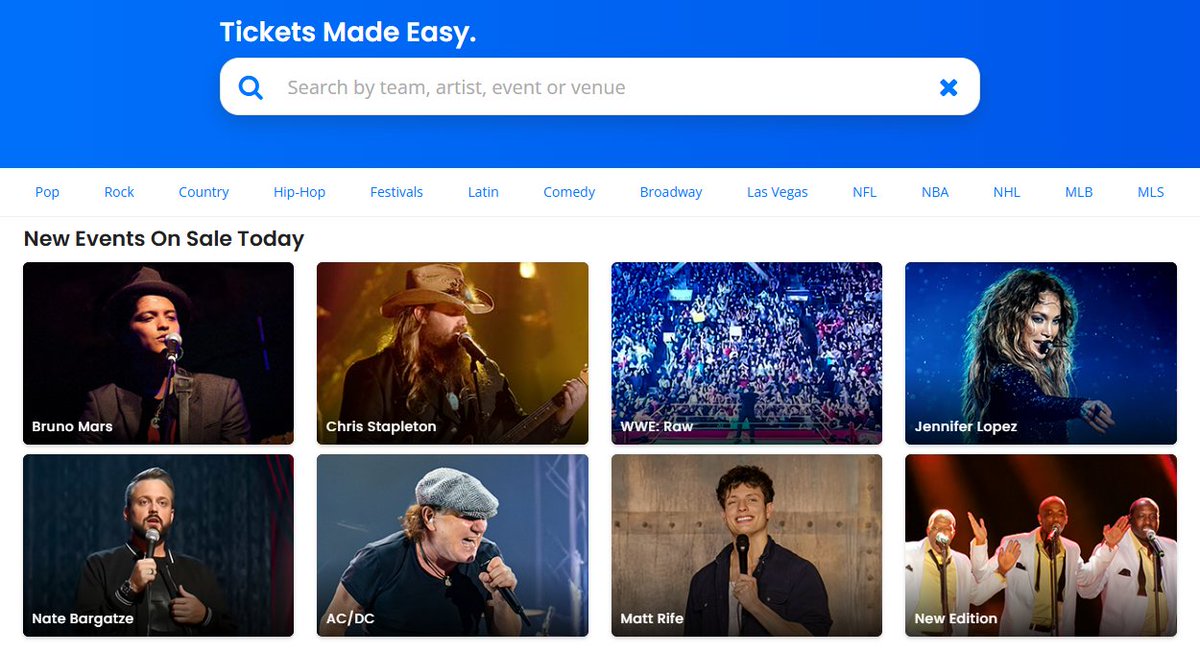Browse the Country category
Screen dimensions: 1200x653
coord(204,192)
